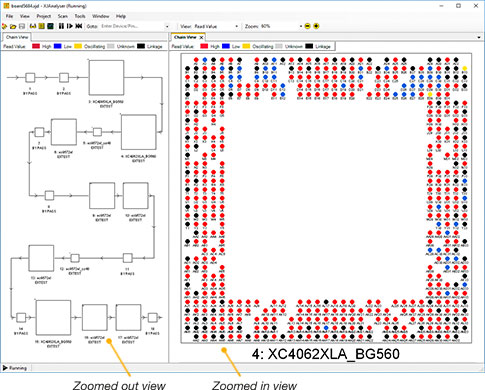485x390 pixels.
Task: Select device 7 BYPASS box
Action: (39, 132)
